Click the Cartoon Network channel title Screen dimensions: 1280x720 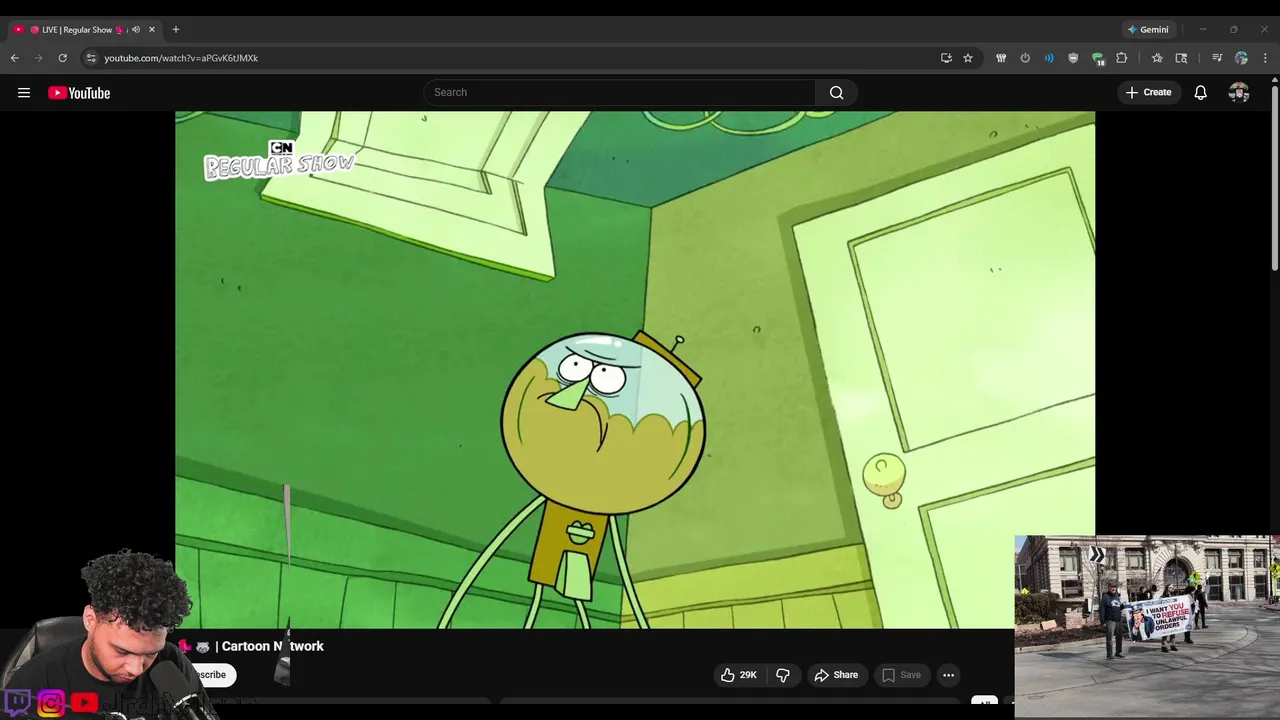(272, 646)
